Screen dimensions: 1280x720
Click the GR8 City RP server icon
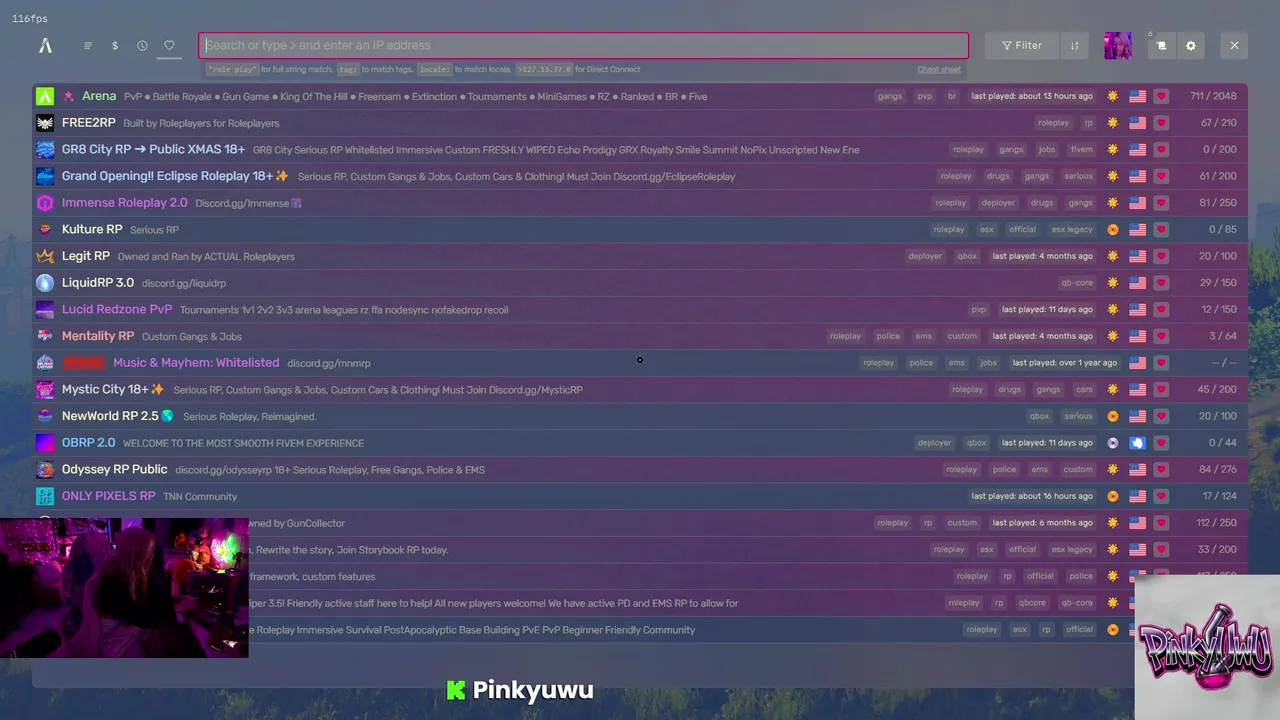click(x=45, y=149)
